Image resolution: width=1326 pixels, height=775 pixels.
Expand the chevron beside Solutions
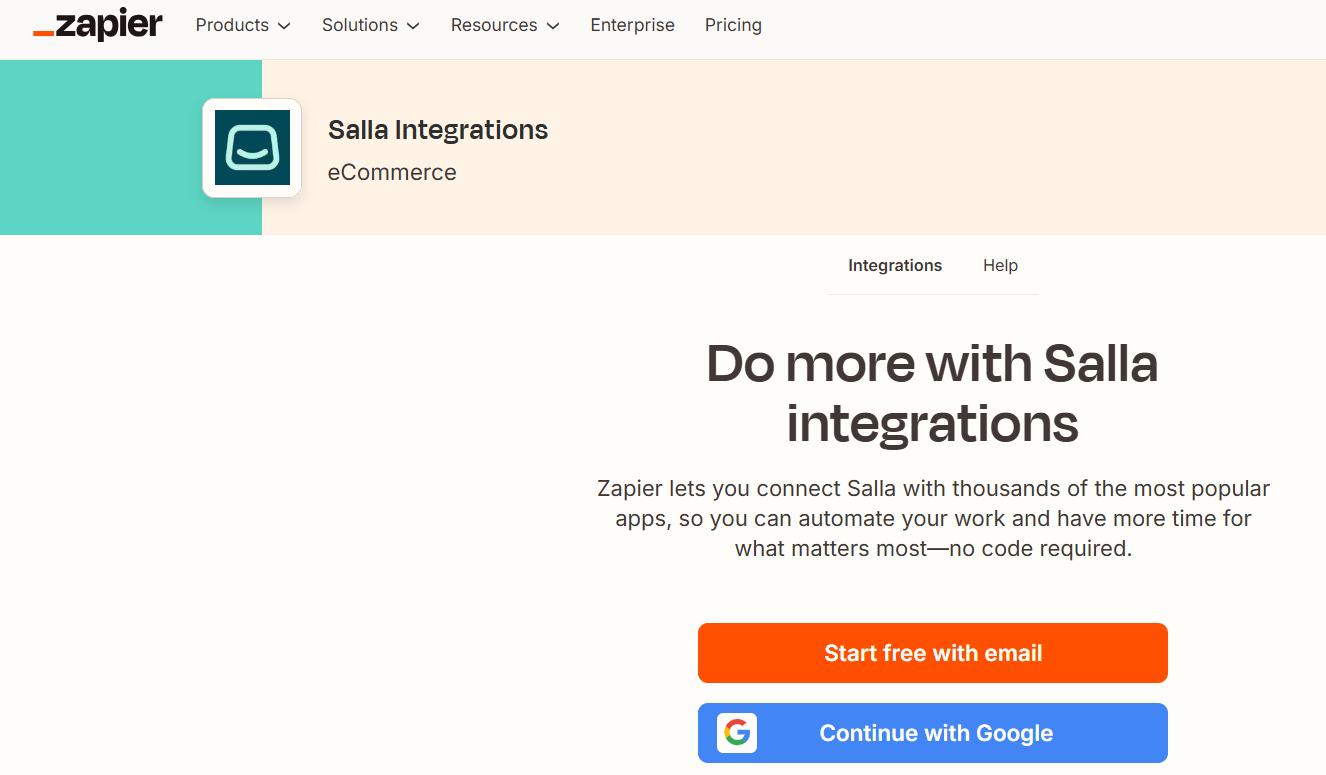[x=413, y=26]
